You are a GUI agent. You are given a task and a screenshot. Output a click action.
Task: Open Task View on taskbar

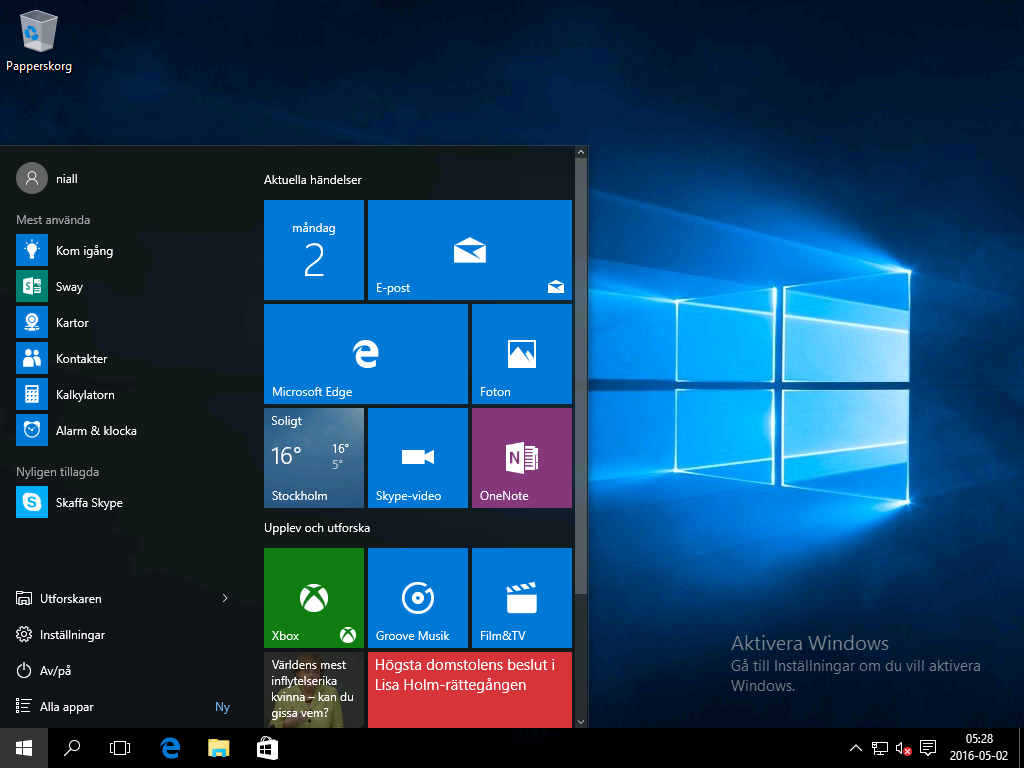(120, 748)
